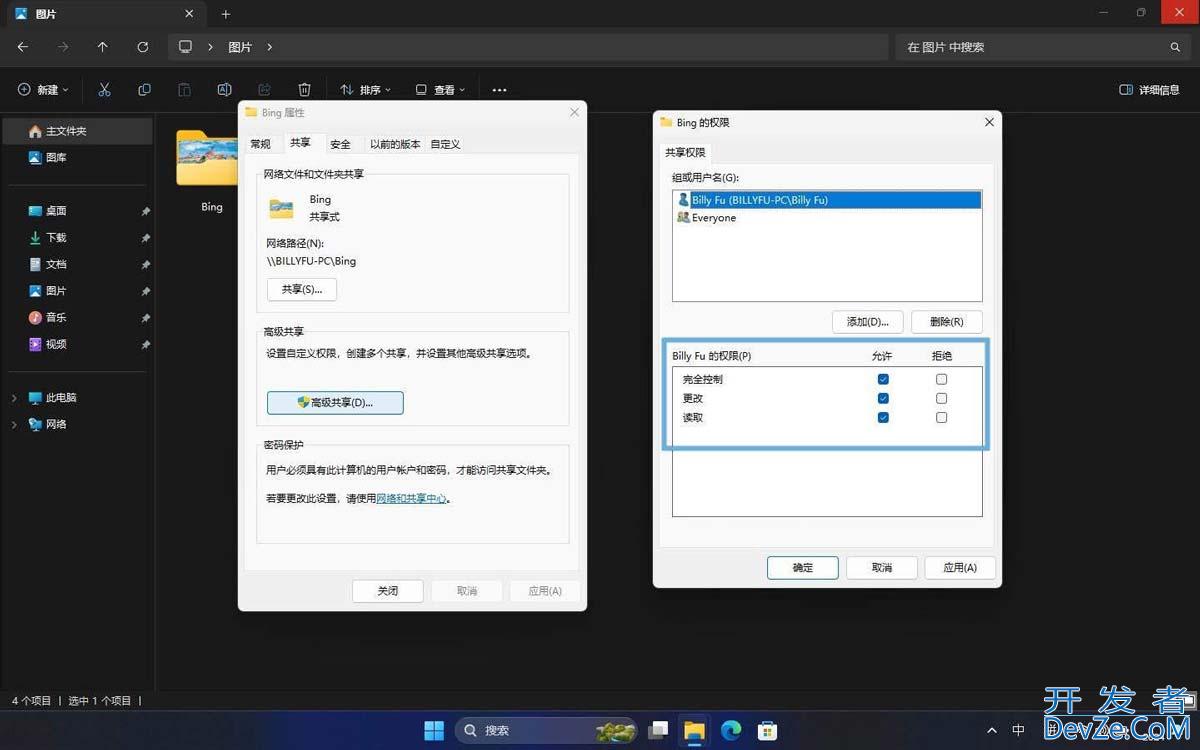Open 音乐 in the sidebar

[78, 317]
